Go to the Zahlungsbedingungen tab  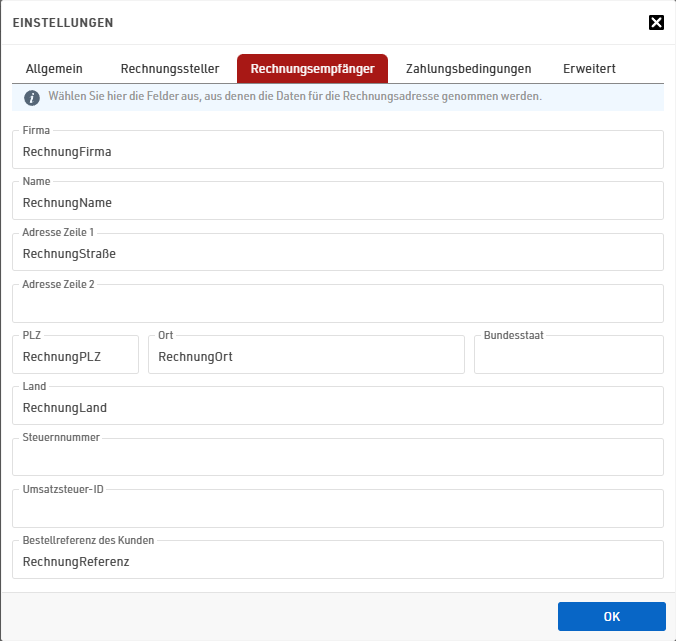(x=468, y=69)
